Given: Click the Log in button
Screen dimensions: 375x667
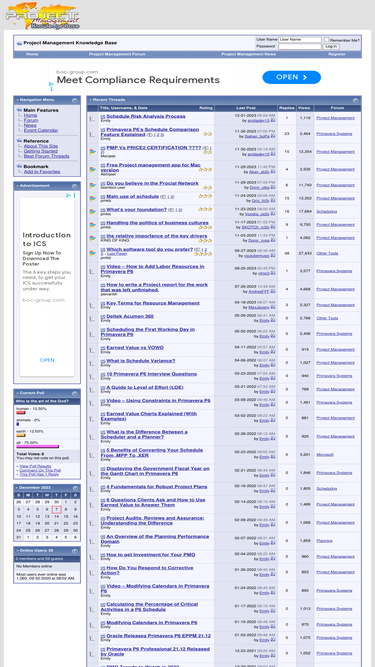Looking at the screenshot, I should coord(331,46).
